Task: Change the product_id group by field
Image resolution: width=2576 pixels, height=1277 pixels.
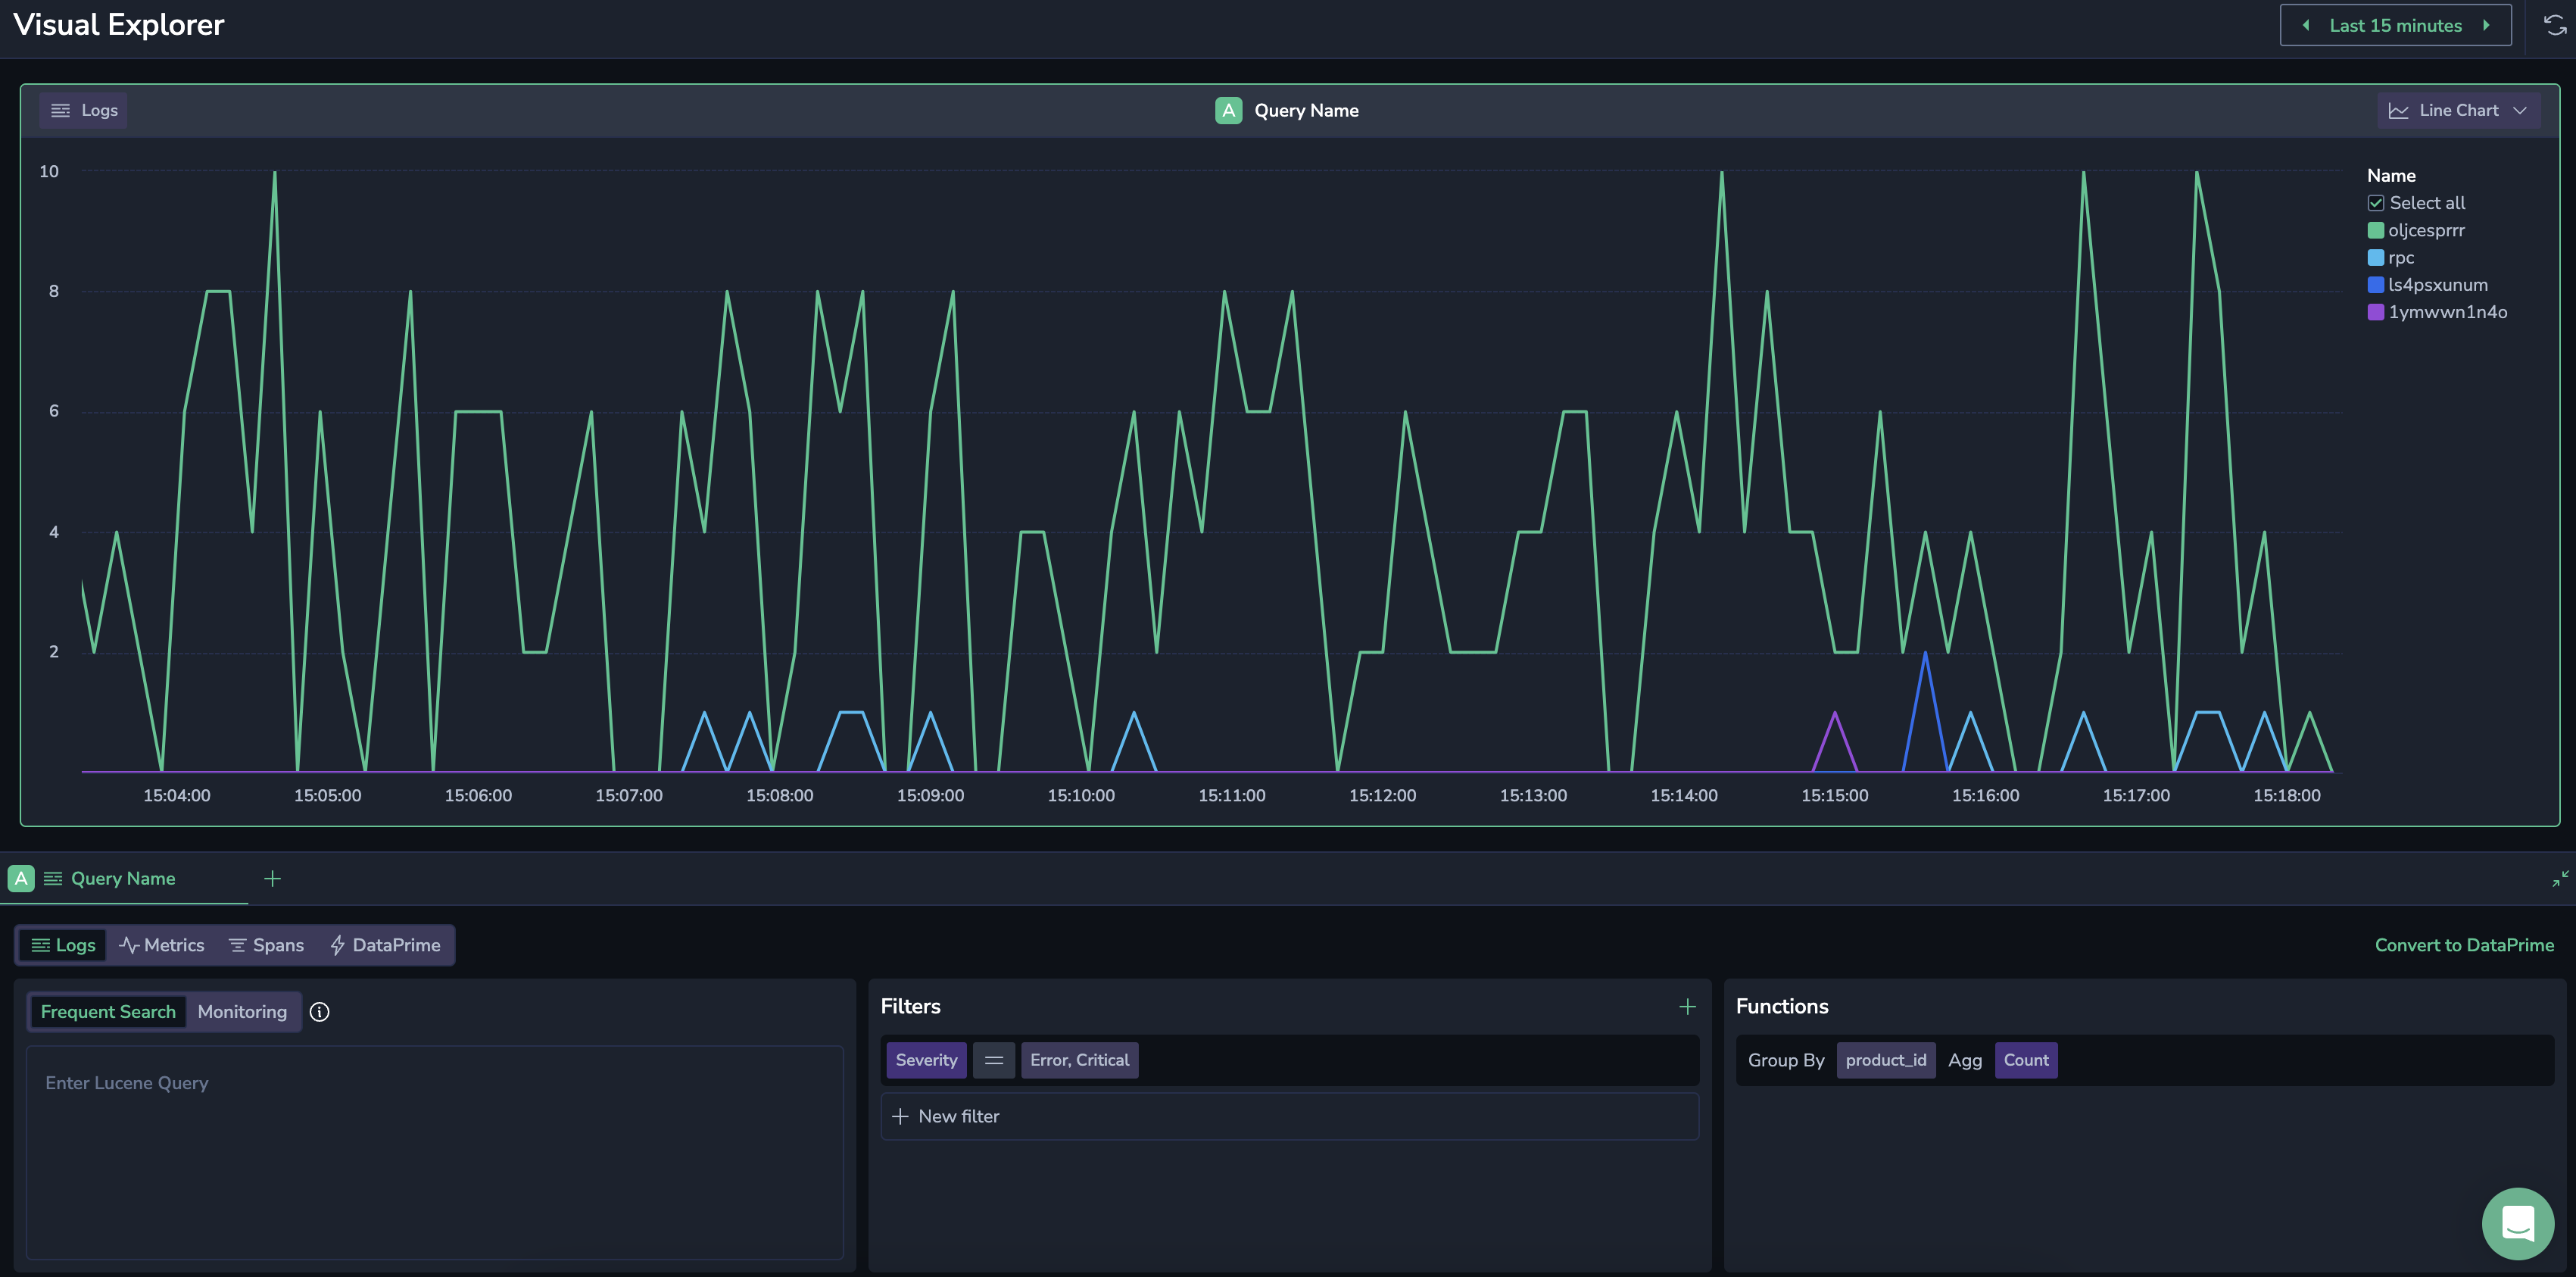Action: point(1885,1060)
